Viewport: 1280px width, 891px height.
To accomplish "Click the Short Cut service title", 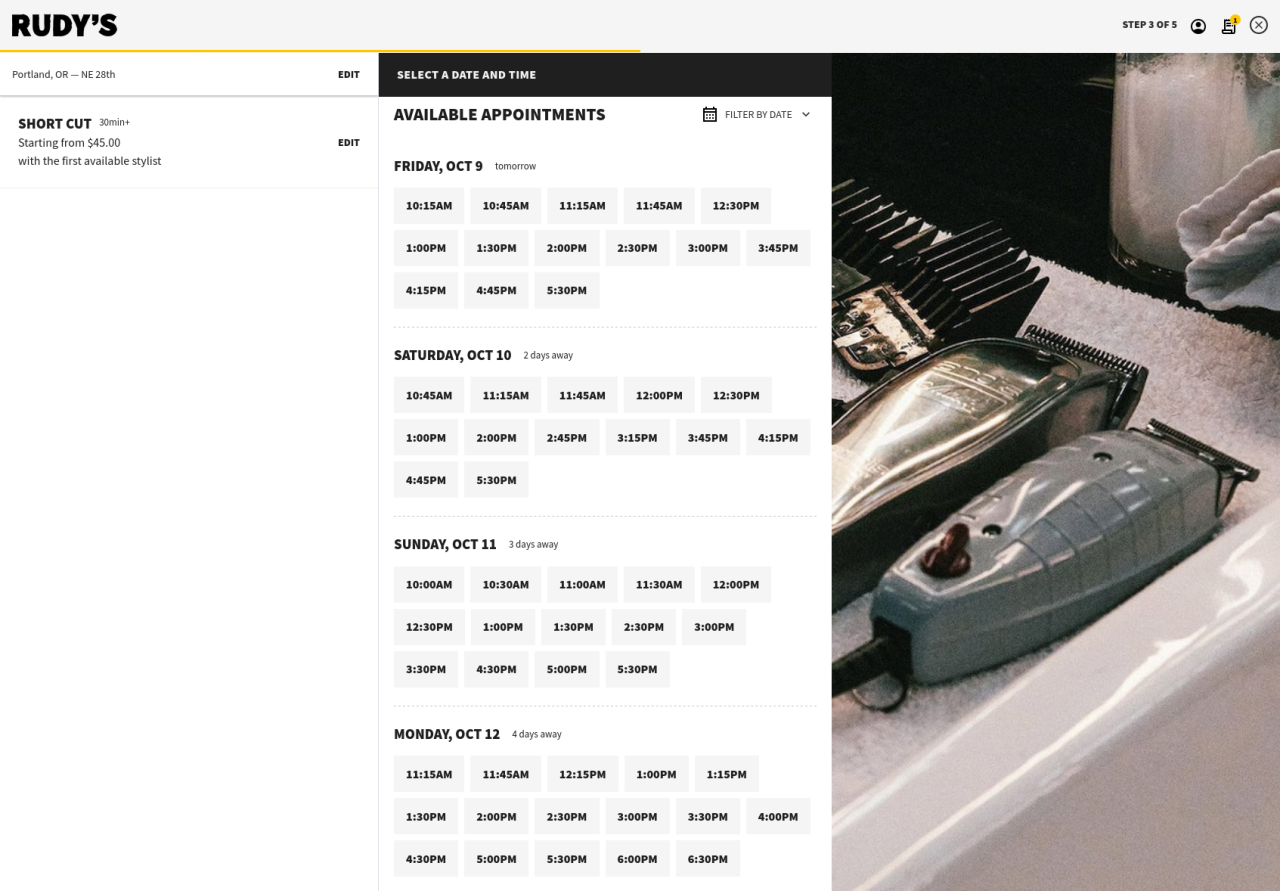I will pos(55,123).
